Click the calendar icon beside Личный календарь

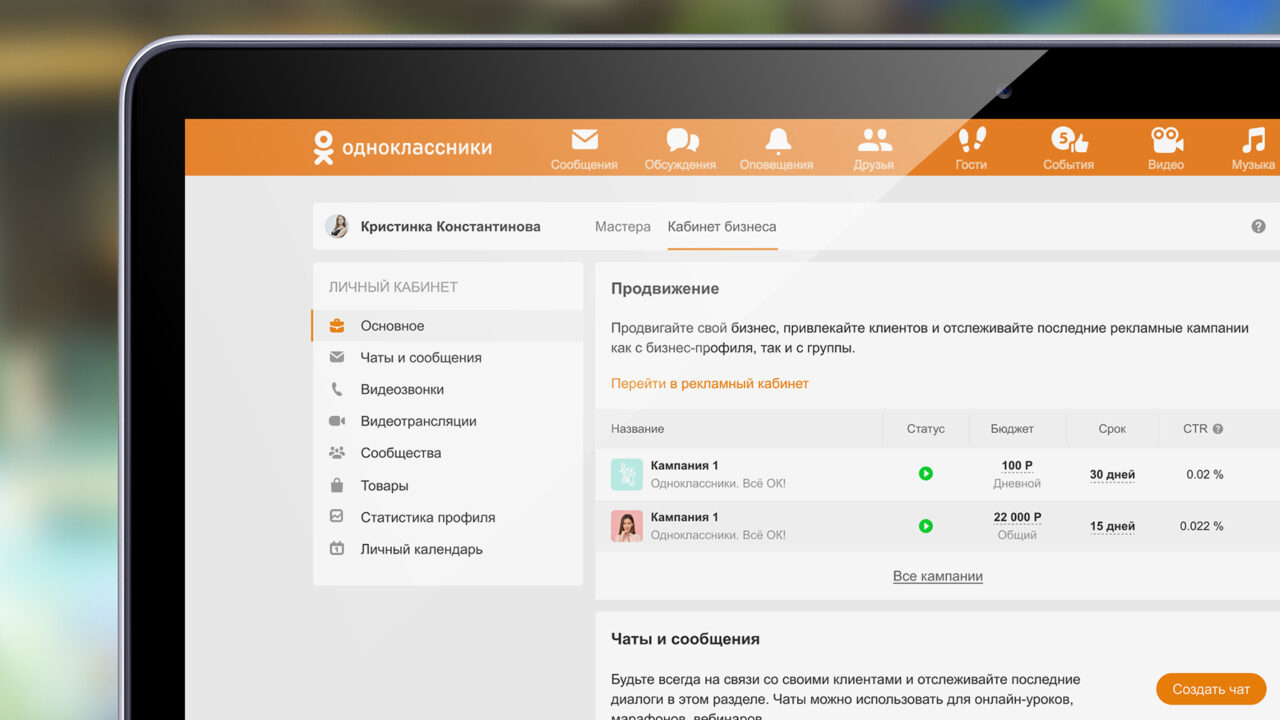coord(337,549)
